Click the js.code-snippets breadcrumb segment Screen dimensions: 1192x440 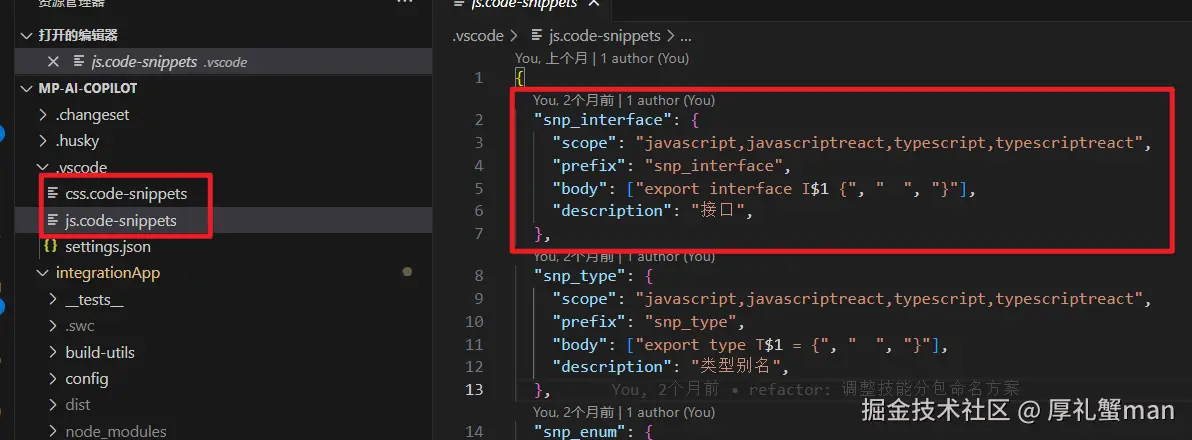(605, 35)
